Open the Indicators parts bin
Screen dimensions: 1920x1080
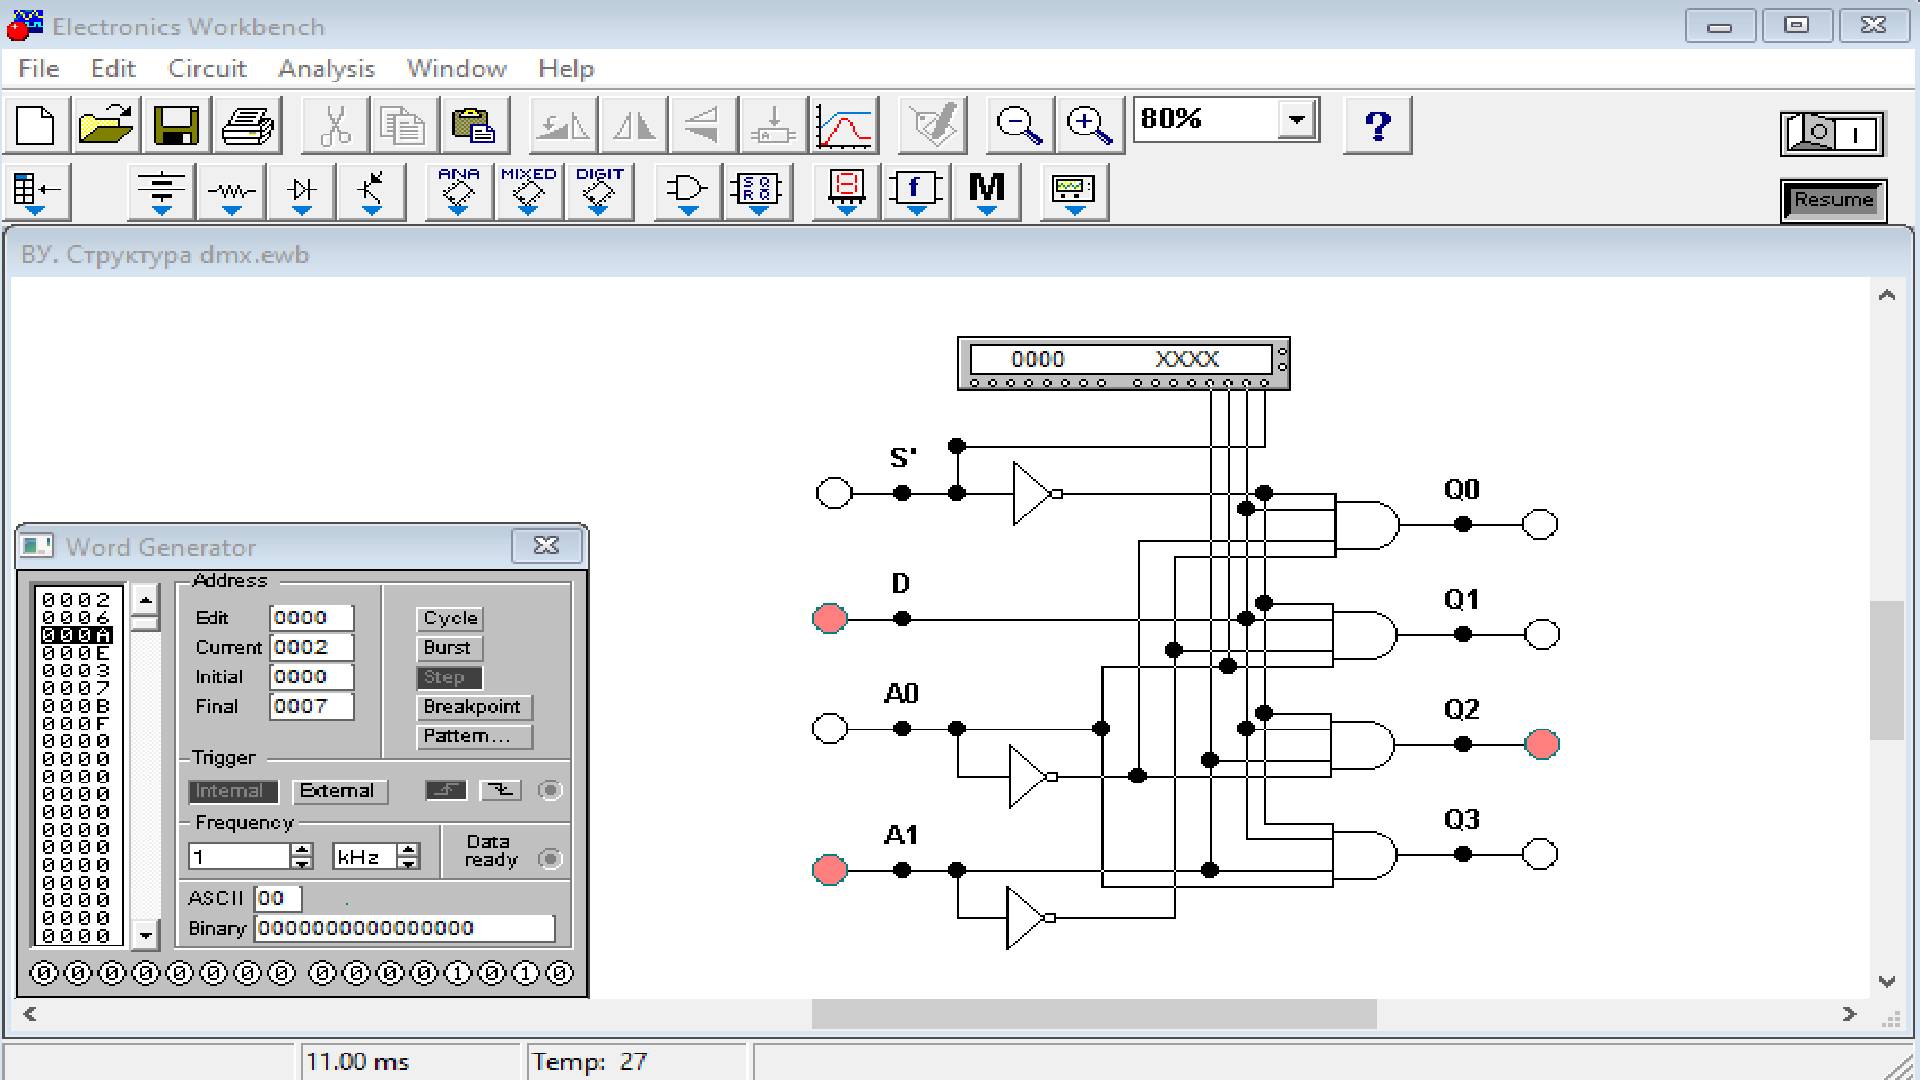click(x=846, y=190)
